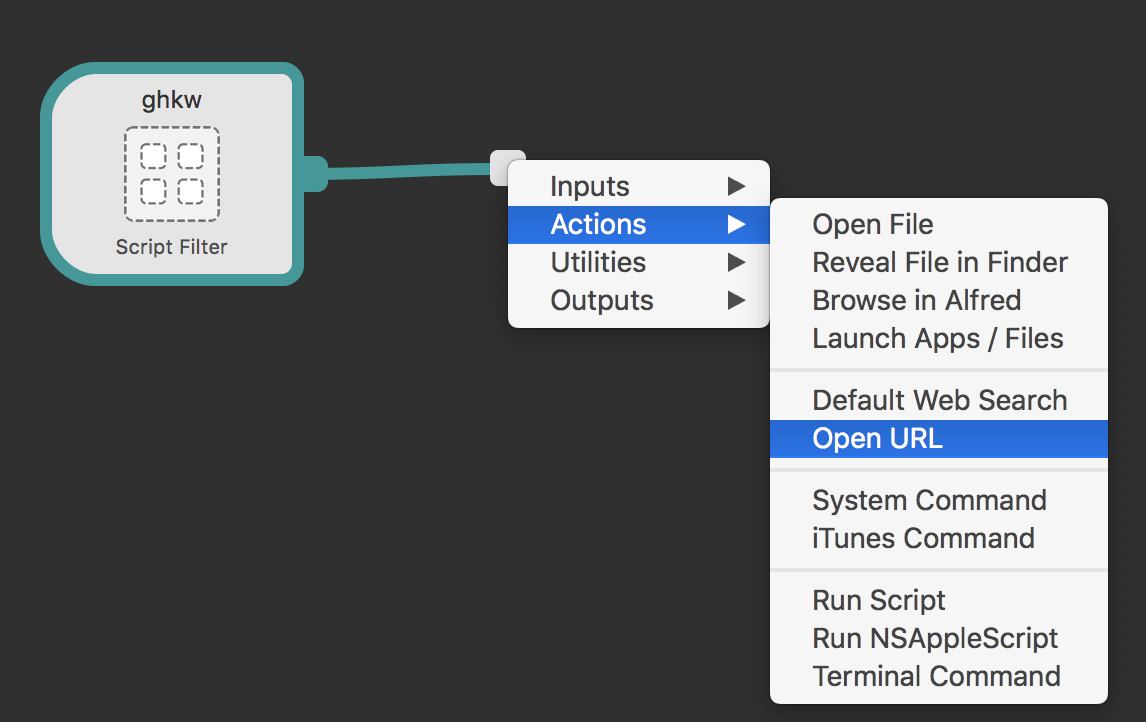The height and width of the screenshot is (722, 1146).
Task: Choose the Default Web Search action
Action: click(x=938, y=400)
